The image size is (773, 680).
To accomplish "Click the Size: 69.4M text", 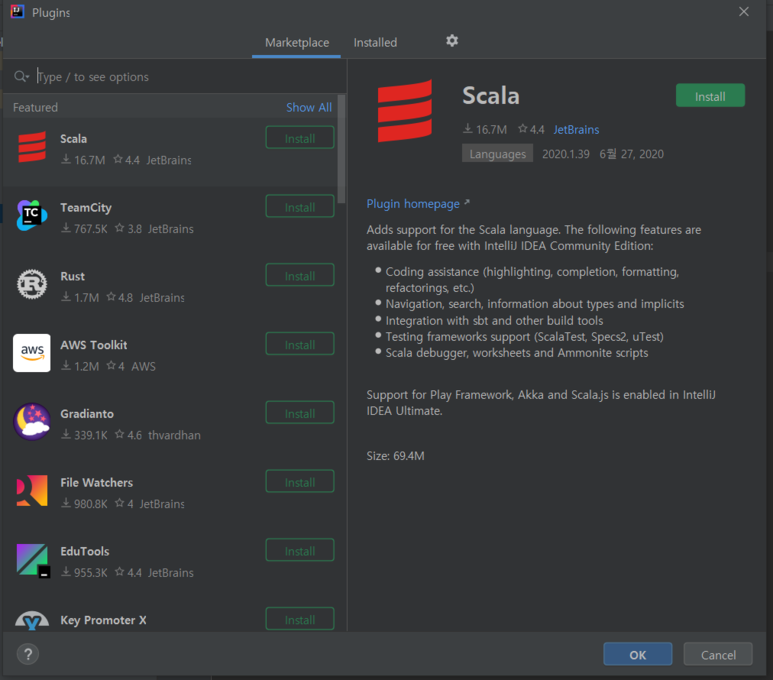I will click(395, 456).
